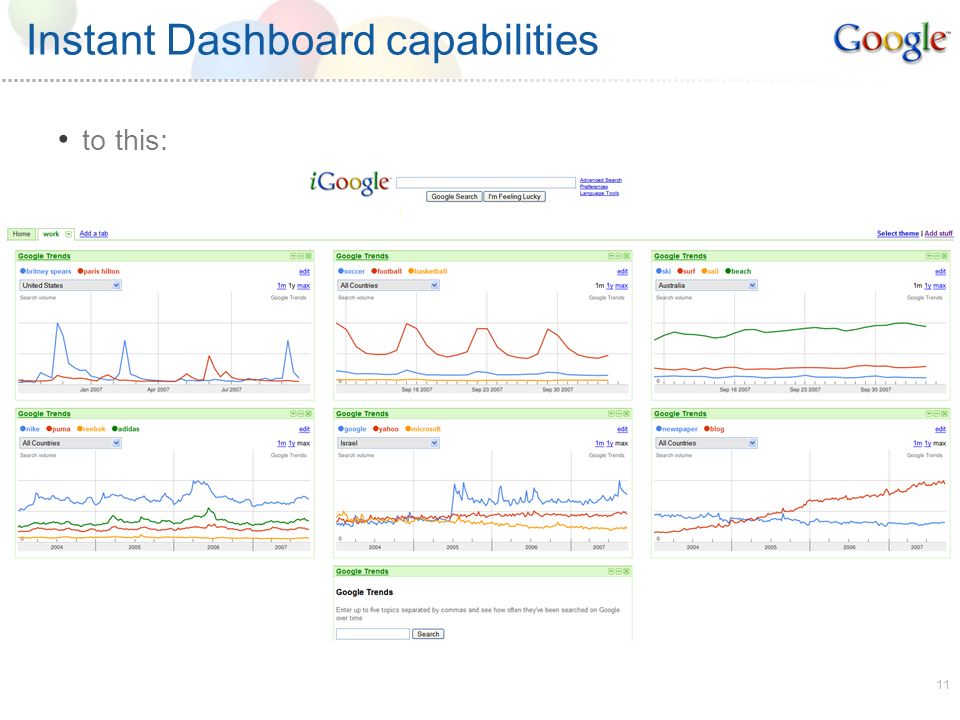
Task: Switch to the Home tab
Action: pos(21,234)
